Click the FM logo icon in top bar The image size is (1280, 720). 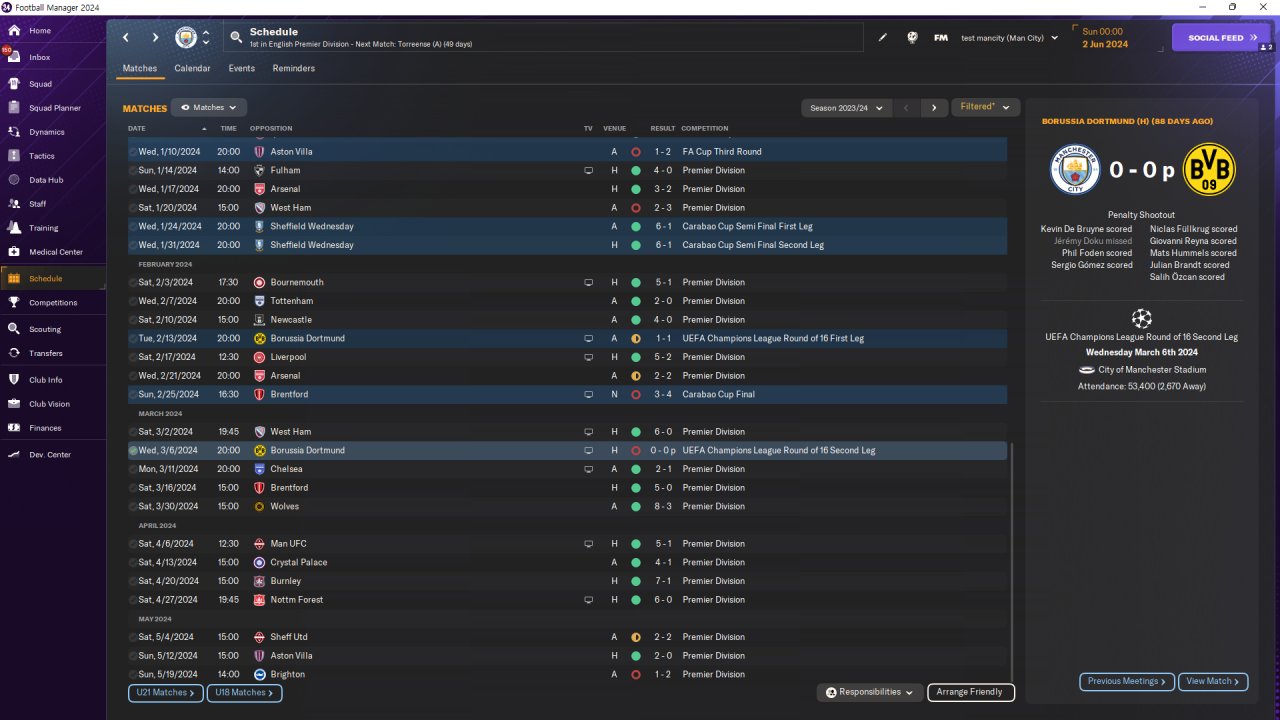click(941, 38)
